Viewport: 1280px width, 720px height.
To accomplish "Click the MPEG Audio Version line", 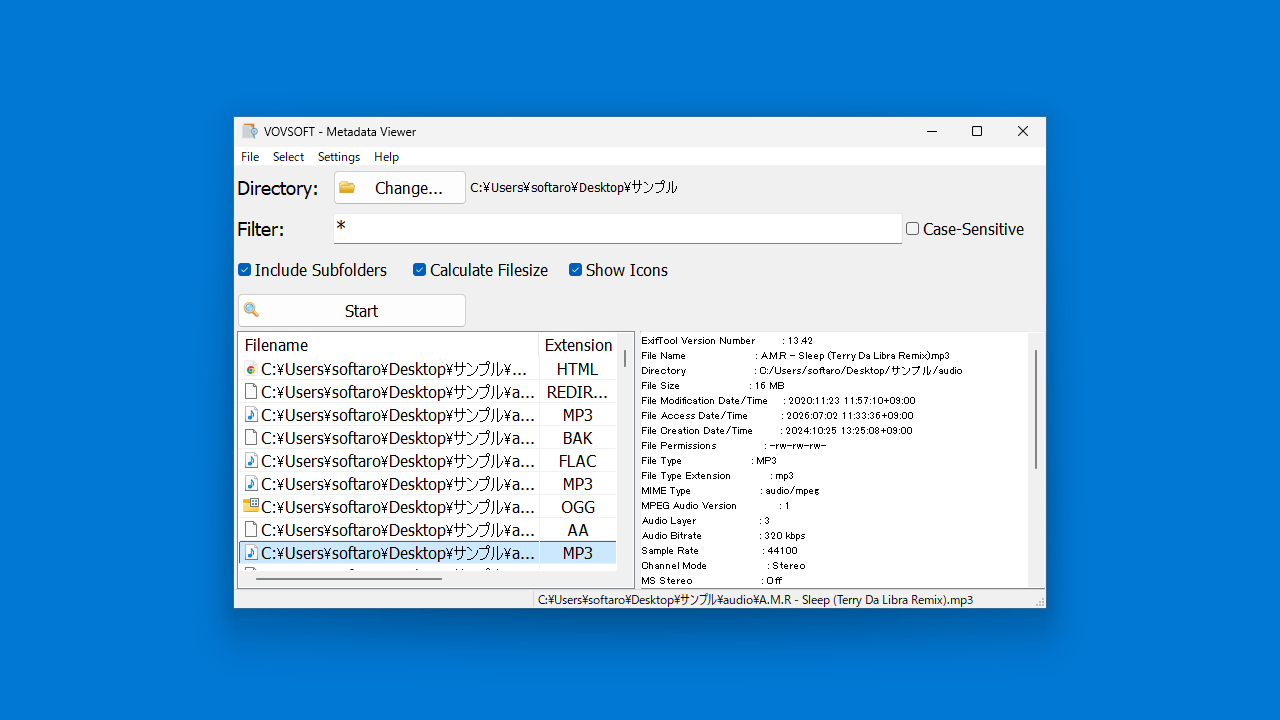I will 715,506.
